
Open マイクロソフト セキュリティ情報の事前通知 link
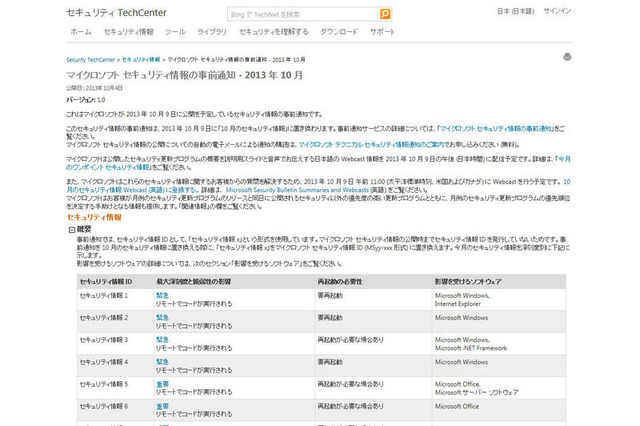[x=496, y=129]
